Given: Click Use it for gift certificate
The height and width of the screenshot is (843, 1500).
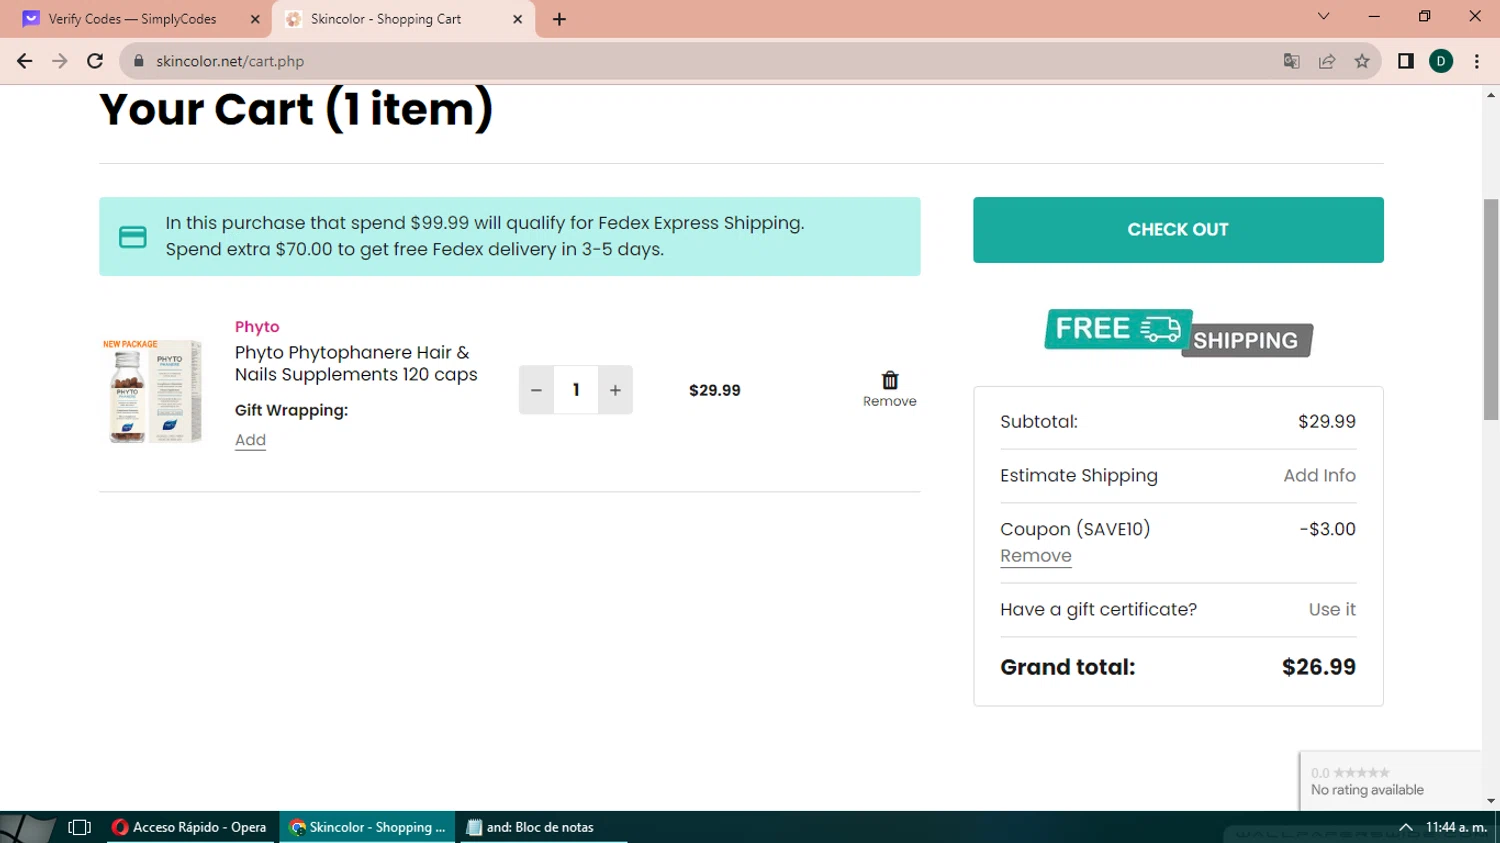Looking at the screenshot, I should [1332, 610].
